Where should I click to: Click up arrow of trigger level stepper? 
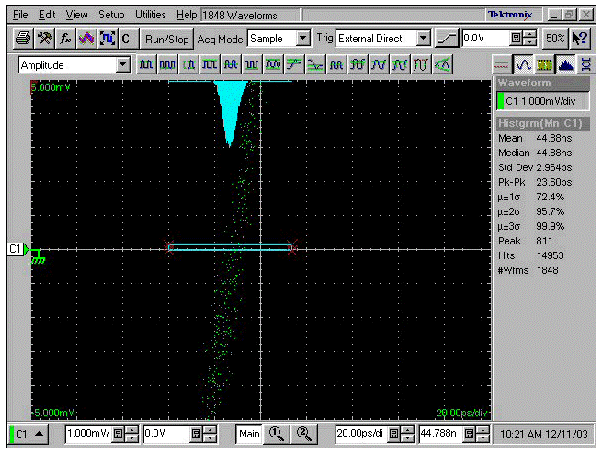coord(530,34)
